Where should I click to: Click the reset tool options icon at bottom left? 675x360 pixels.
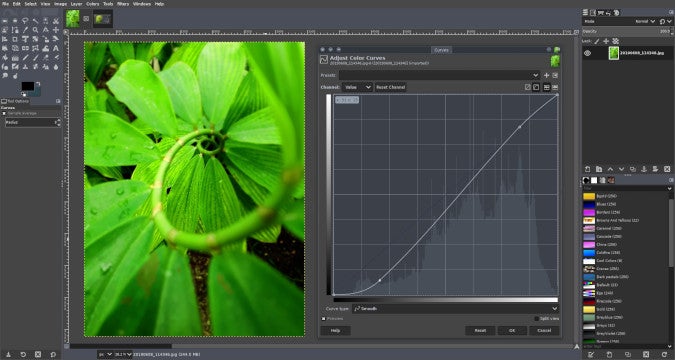tap(53, 354)
